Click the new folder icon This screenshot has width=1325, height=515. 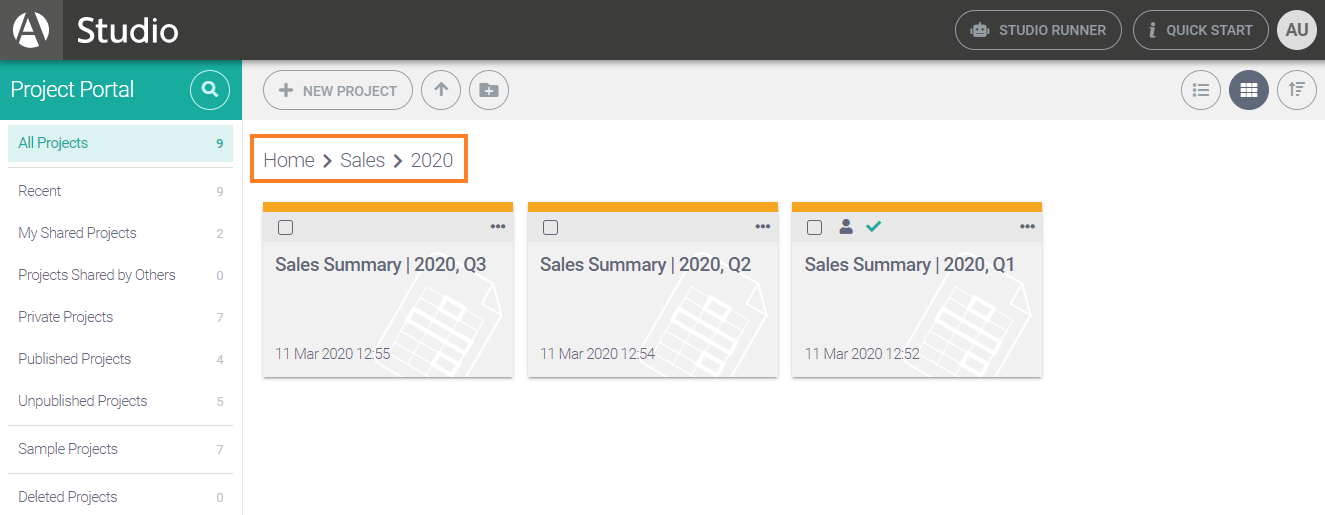pos(489,90)
